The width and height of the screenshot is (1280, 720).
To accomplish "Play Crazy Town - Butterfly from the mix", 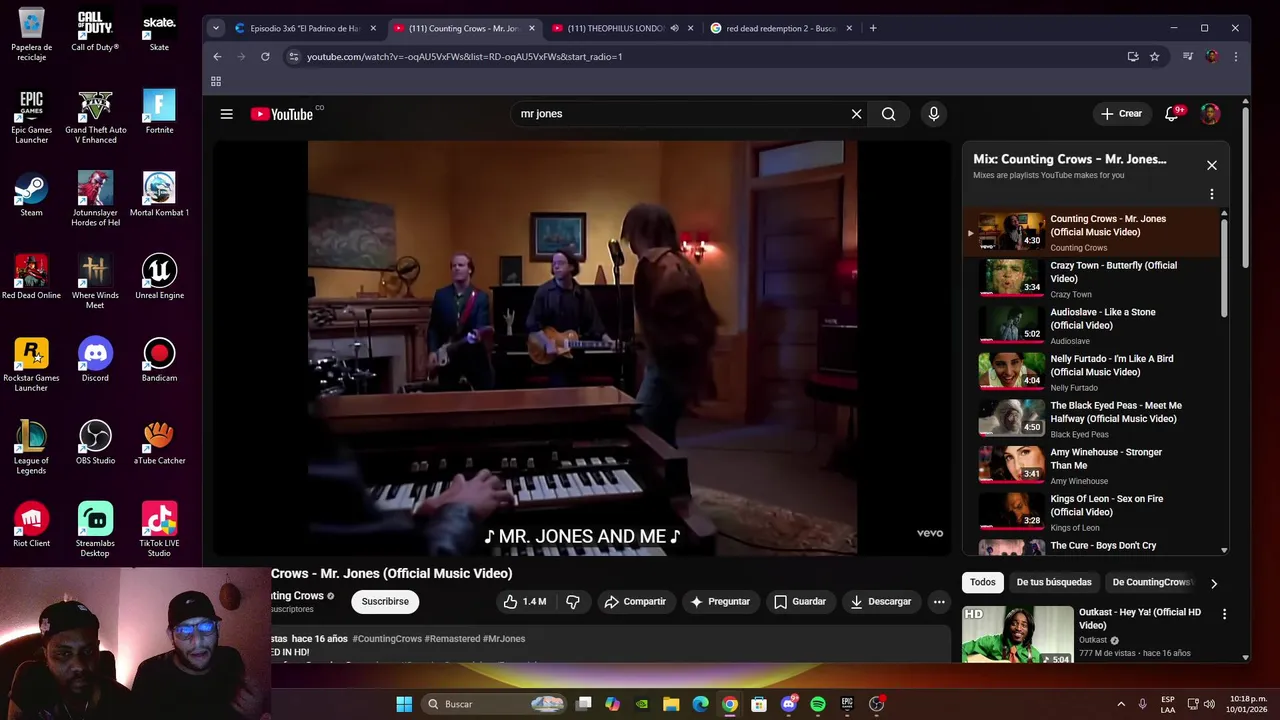I will click(1094, 279).
